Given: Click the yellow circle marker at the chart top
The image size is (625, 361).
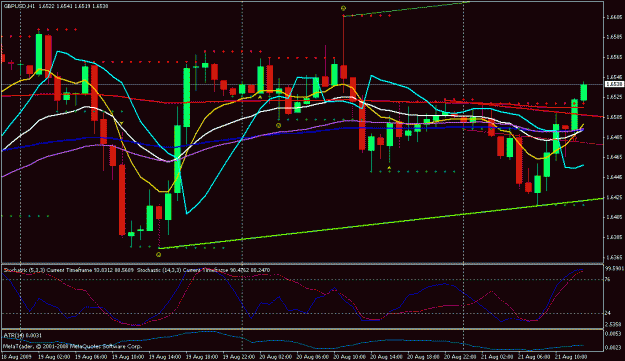Looking at the screenshot, I should [343, 8].
